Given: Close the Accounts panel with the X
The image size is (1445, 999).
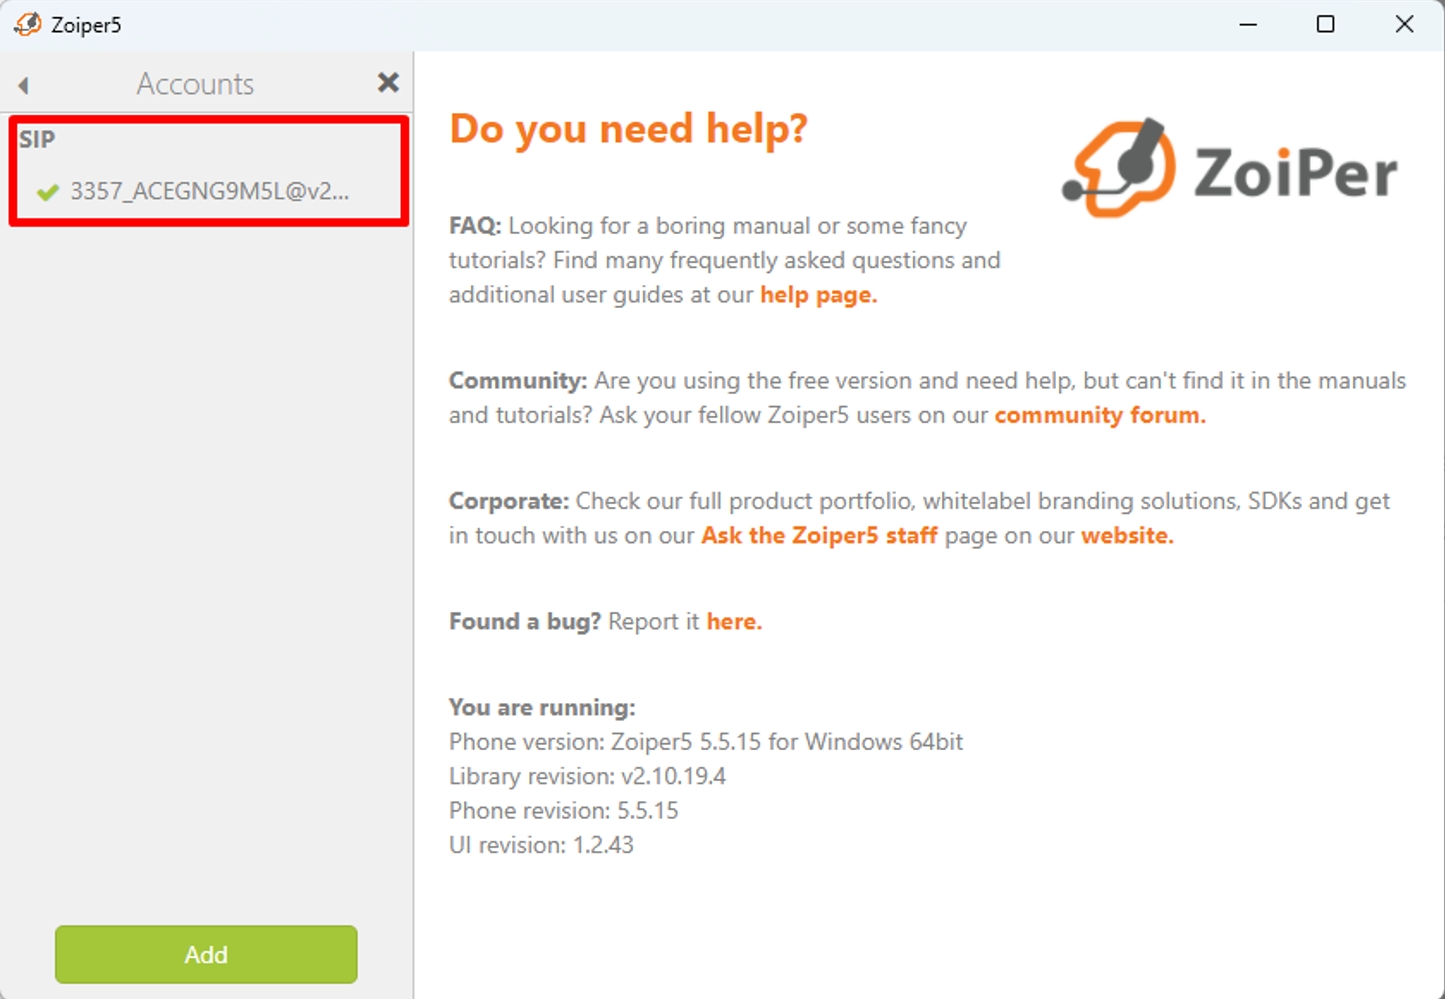Looking at the screenshot, I should [388, 83].
